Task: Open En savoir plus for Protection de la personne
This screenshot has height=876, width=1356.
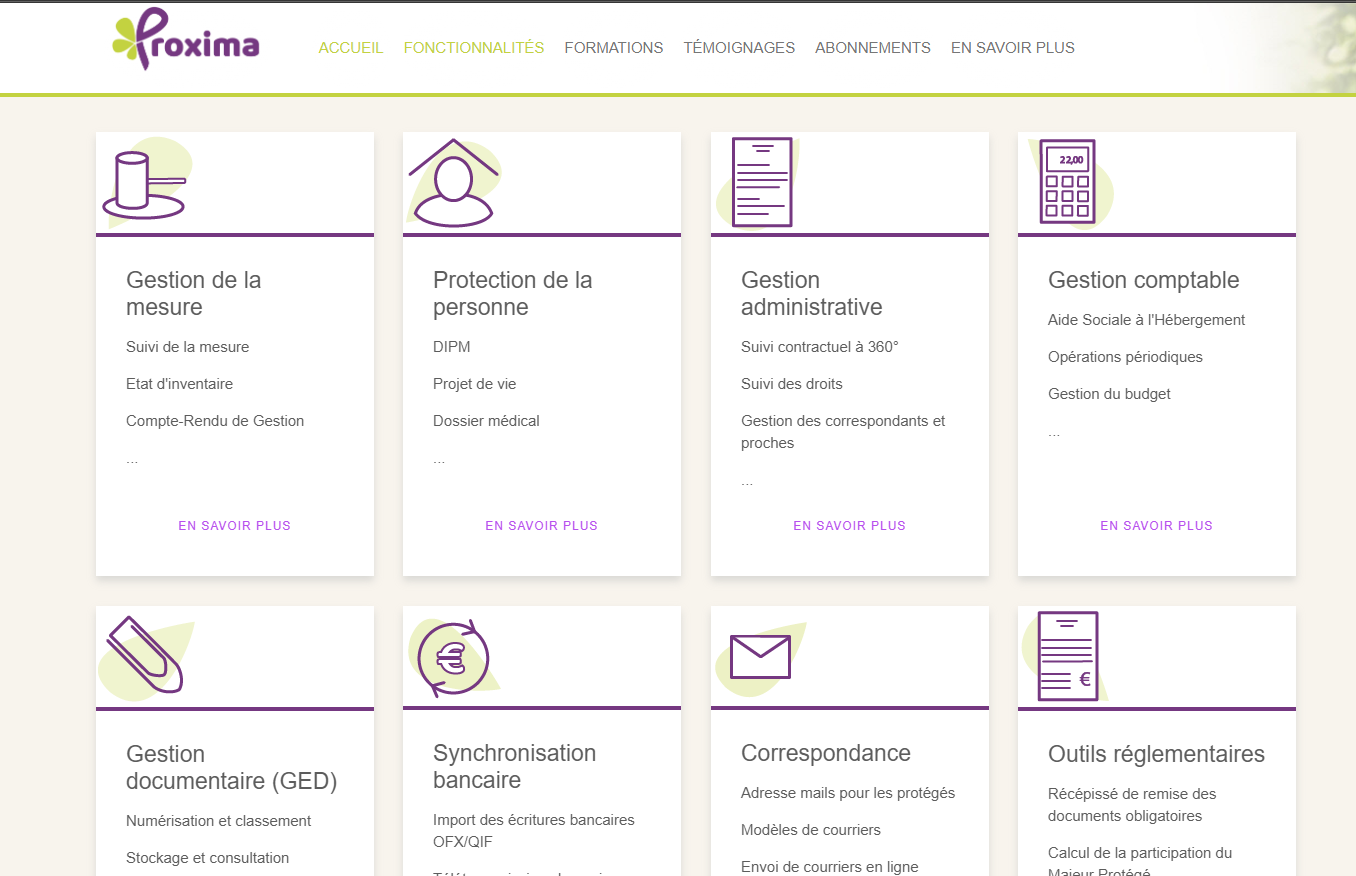Action: [542, 526]
